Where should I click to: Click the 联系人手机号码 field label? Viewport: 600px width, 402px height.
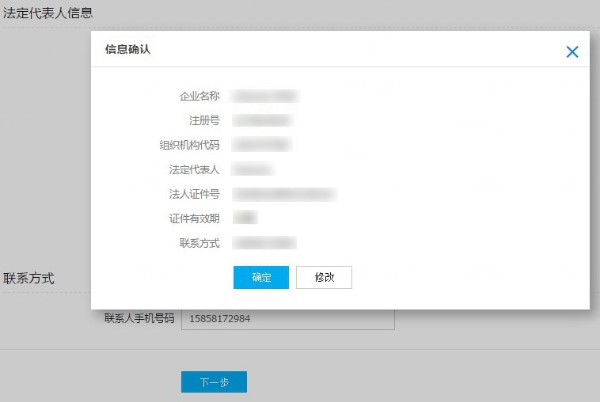pyautogui.click(x=139, y=319)
